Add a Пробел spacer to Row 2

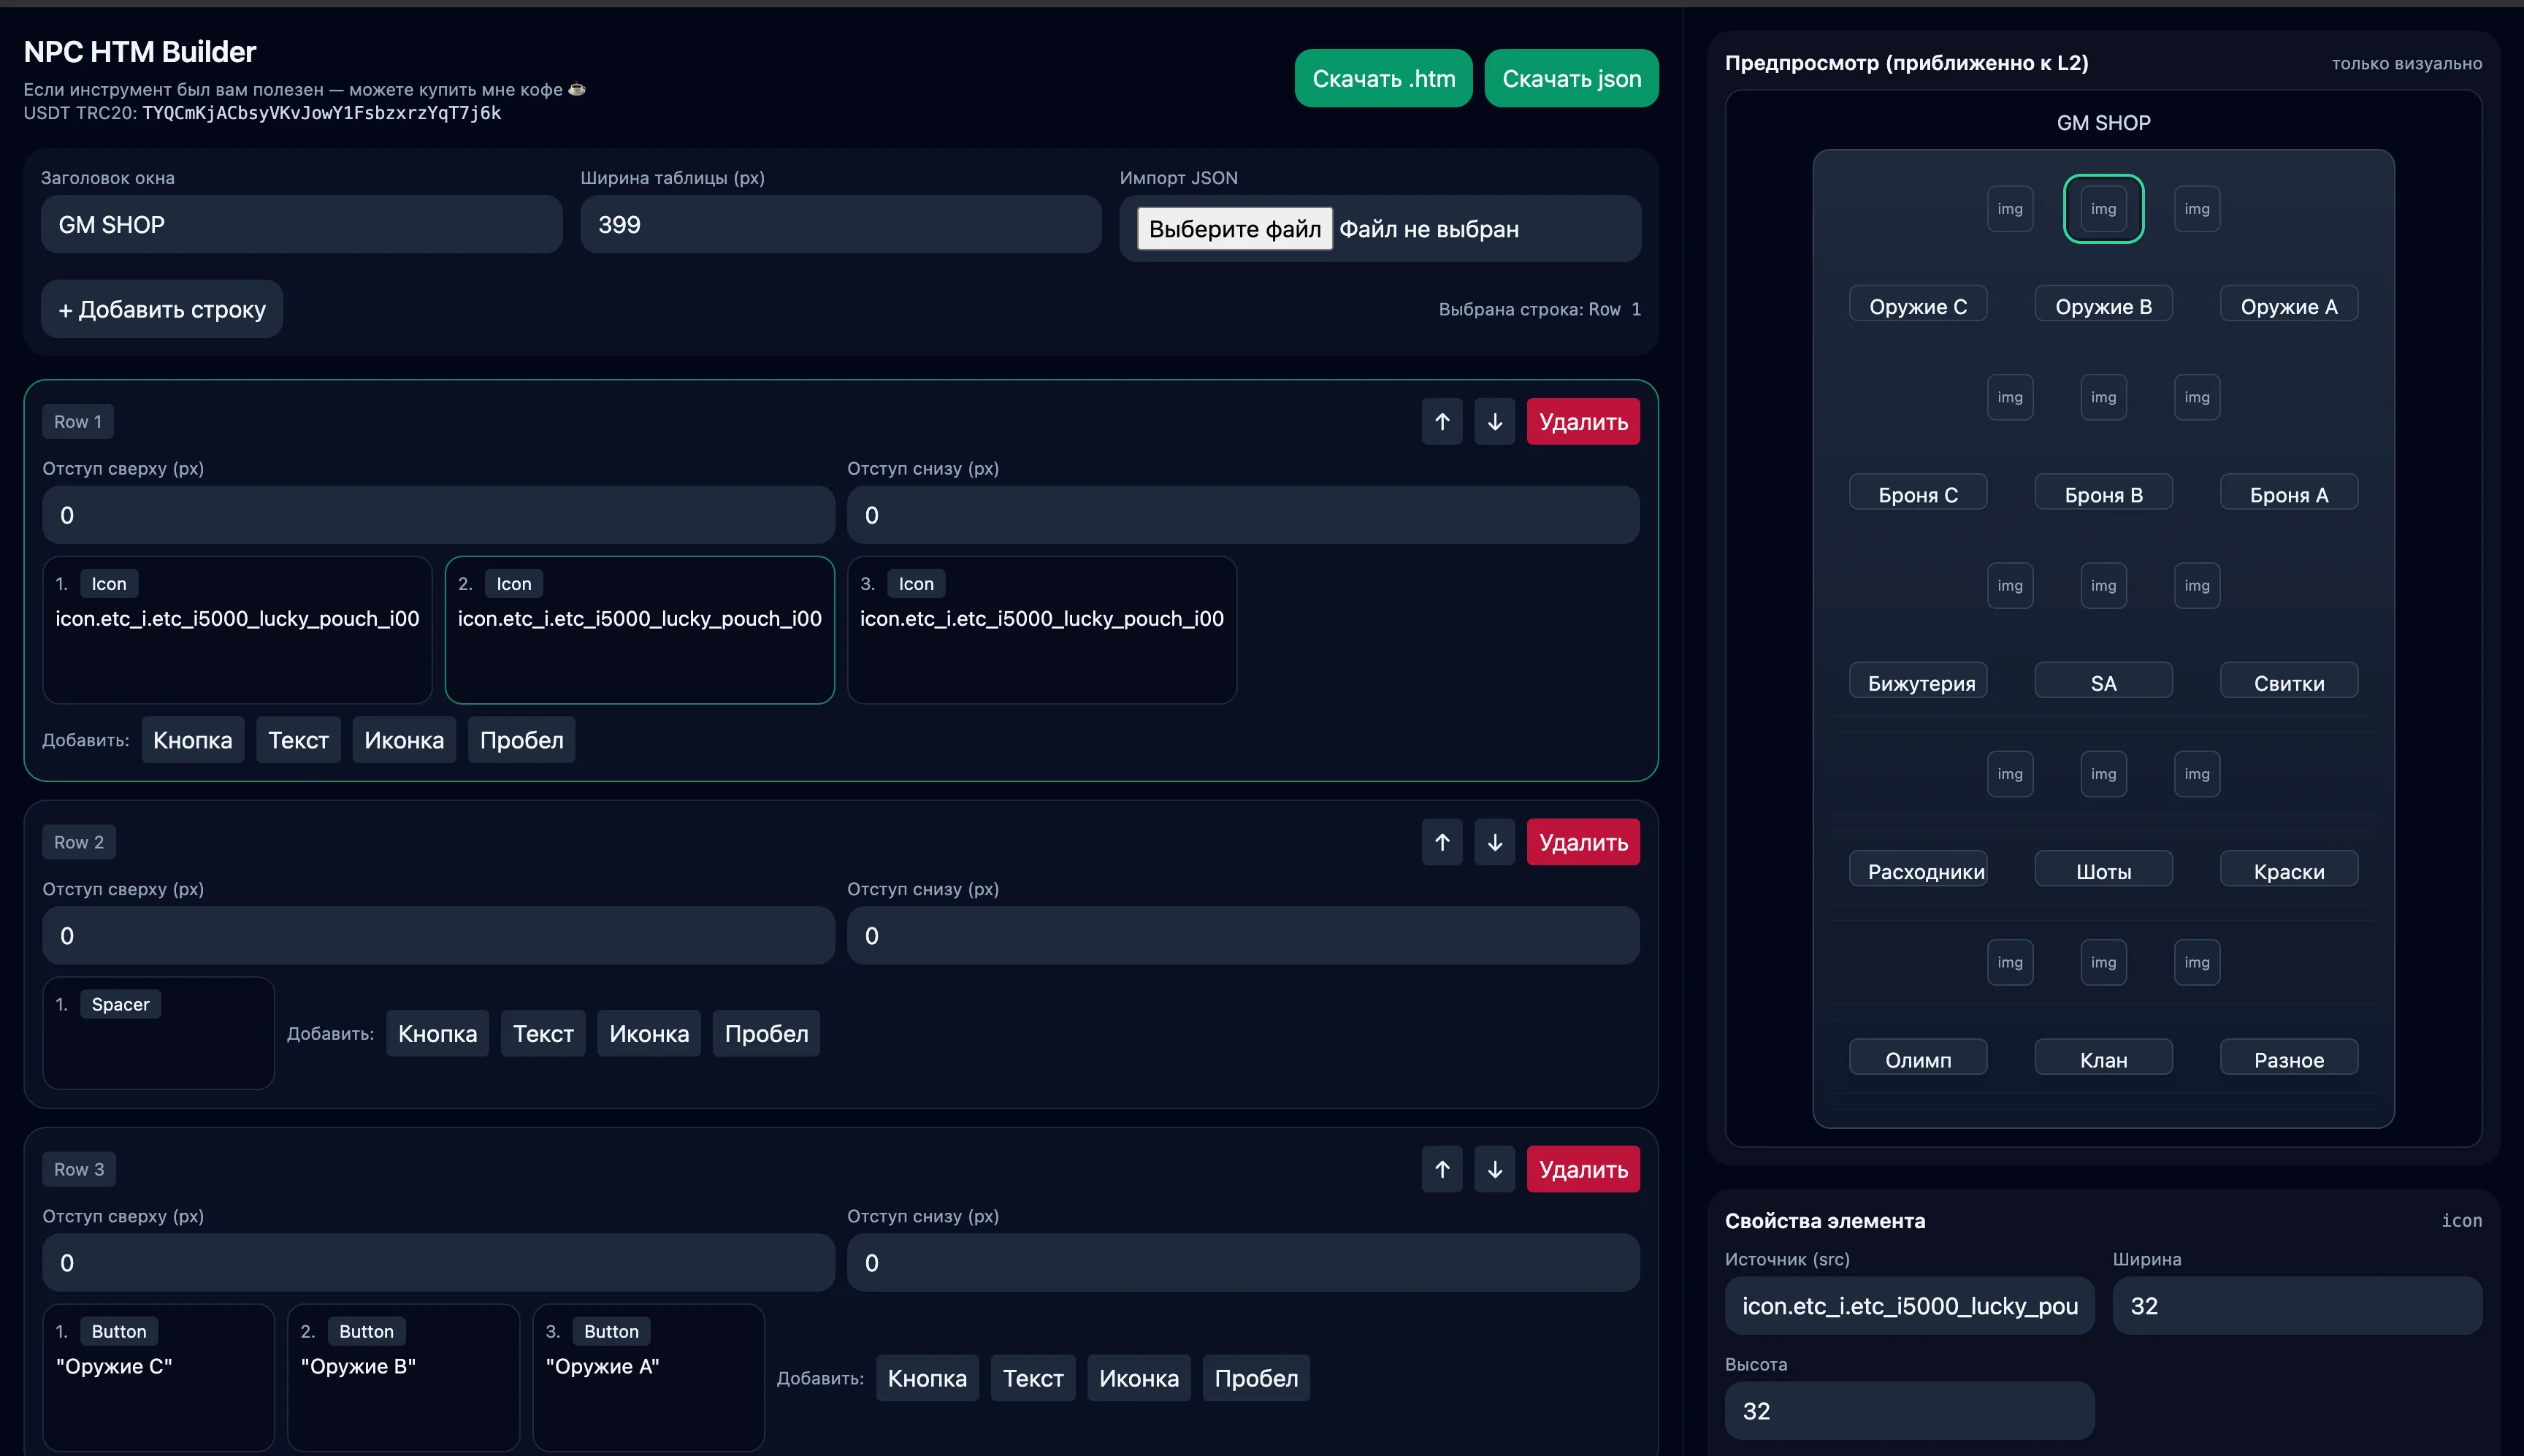[x=766, y=1033]
